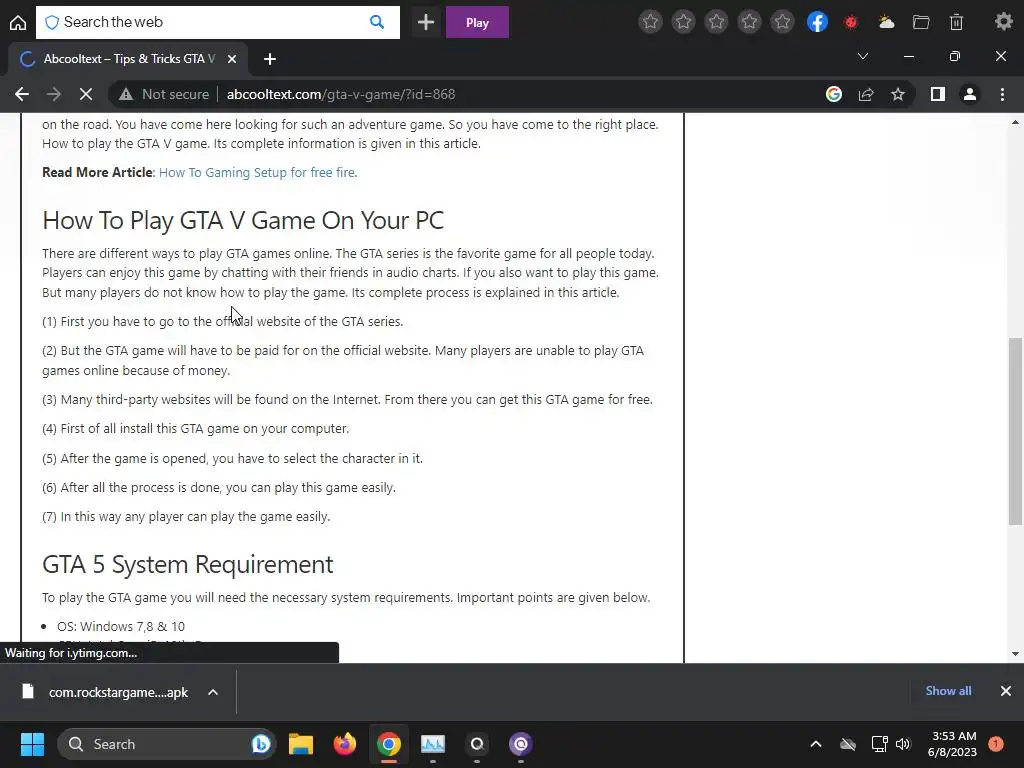The height and width of the screenshot is (768, 1024).
Task: Click the taskbar Search box
Action: 167,744
